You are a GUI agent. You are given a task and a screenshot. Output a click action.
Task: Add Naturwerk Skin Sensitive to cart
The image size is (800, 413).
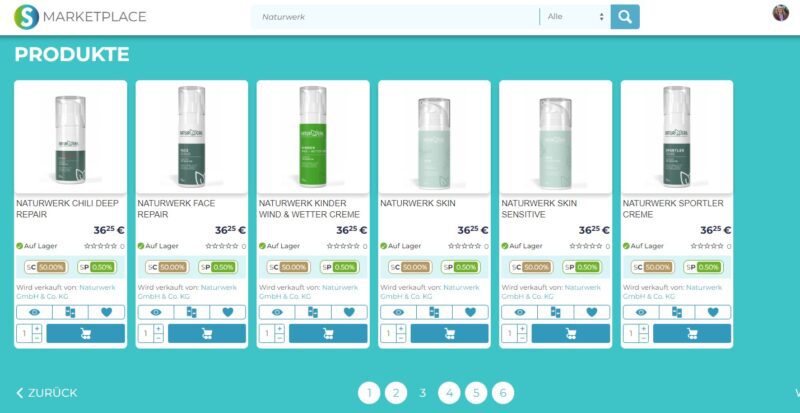[570, 333]
